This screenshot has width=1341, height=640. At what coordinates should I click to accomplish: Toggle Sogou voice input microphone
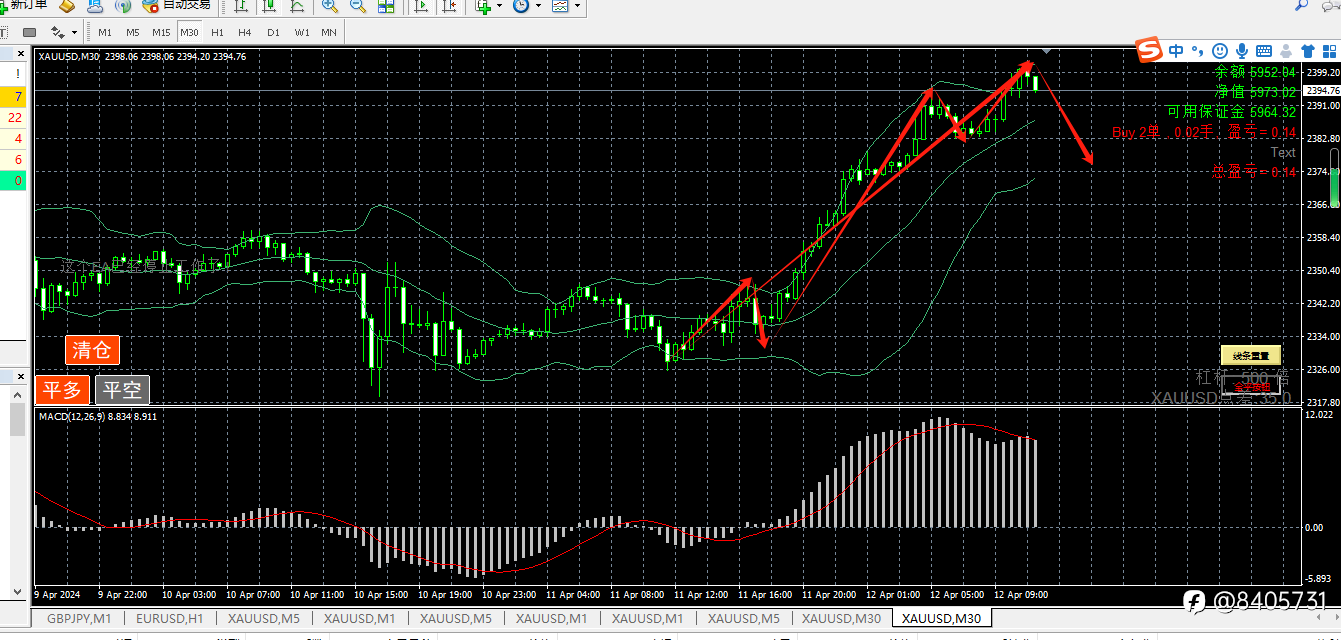pos(1242,50)
